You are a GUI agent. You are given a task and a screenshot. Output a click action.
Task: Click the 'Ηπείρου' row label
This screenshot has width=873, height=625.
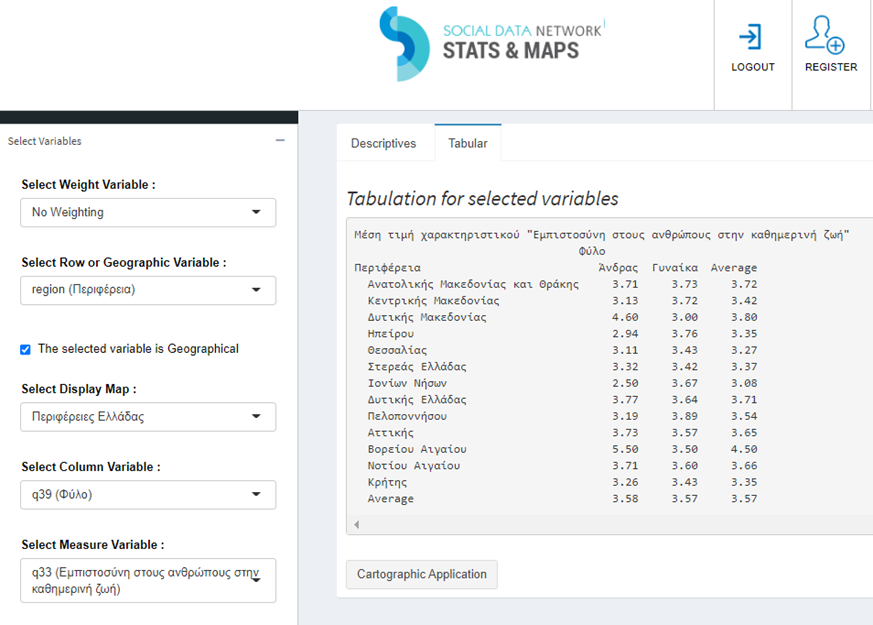[390, 334]
